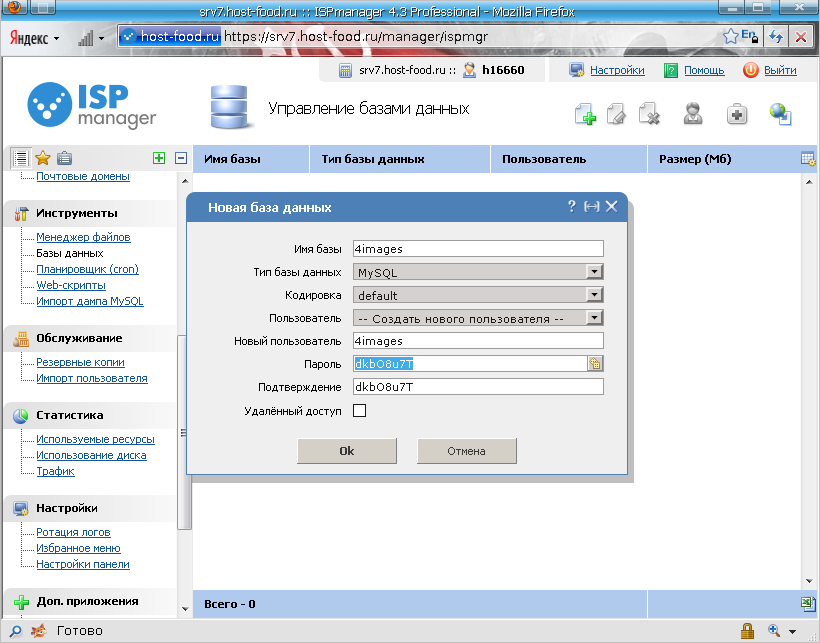820x643 pixels.
Task: Collapse the Статистика section
Action: tap(70, 415)
